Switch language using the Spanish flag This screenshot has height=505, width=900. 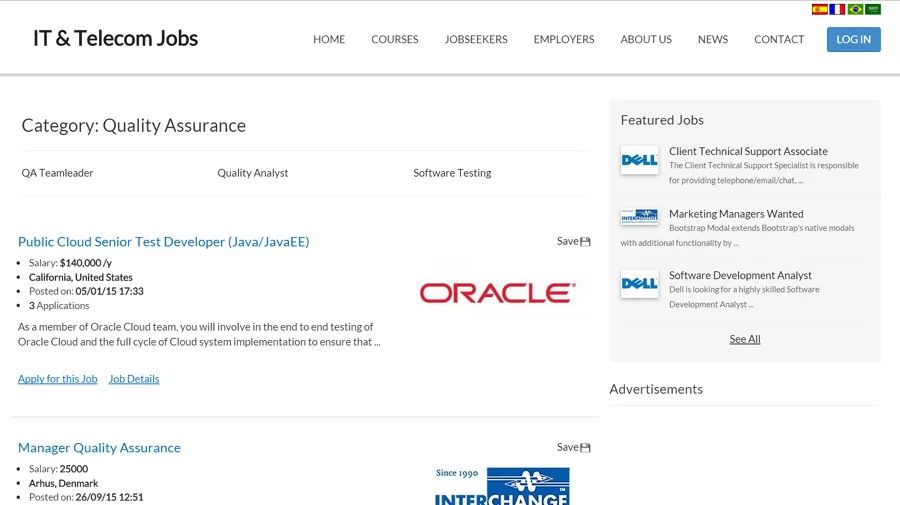click(x=820, y=9)
